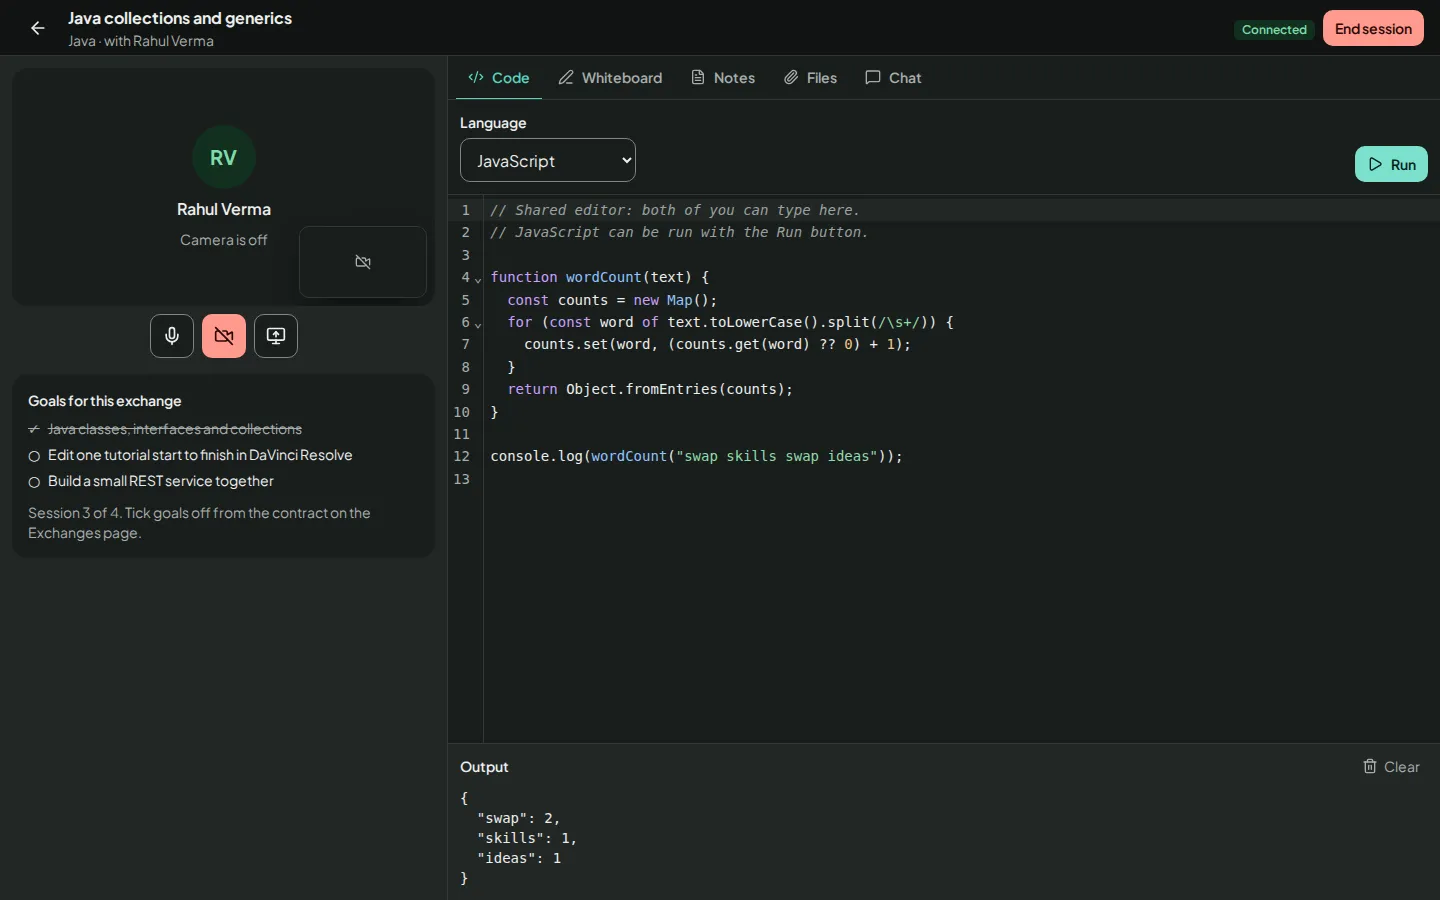Screen dimensions: 1440x900
Task: Tick the Build a small REST service goal
Action: pos(34,482)
